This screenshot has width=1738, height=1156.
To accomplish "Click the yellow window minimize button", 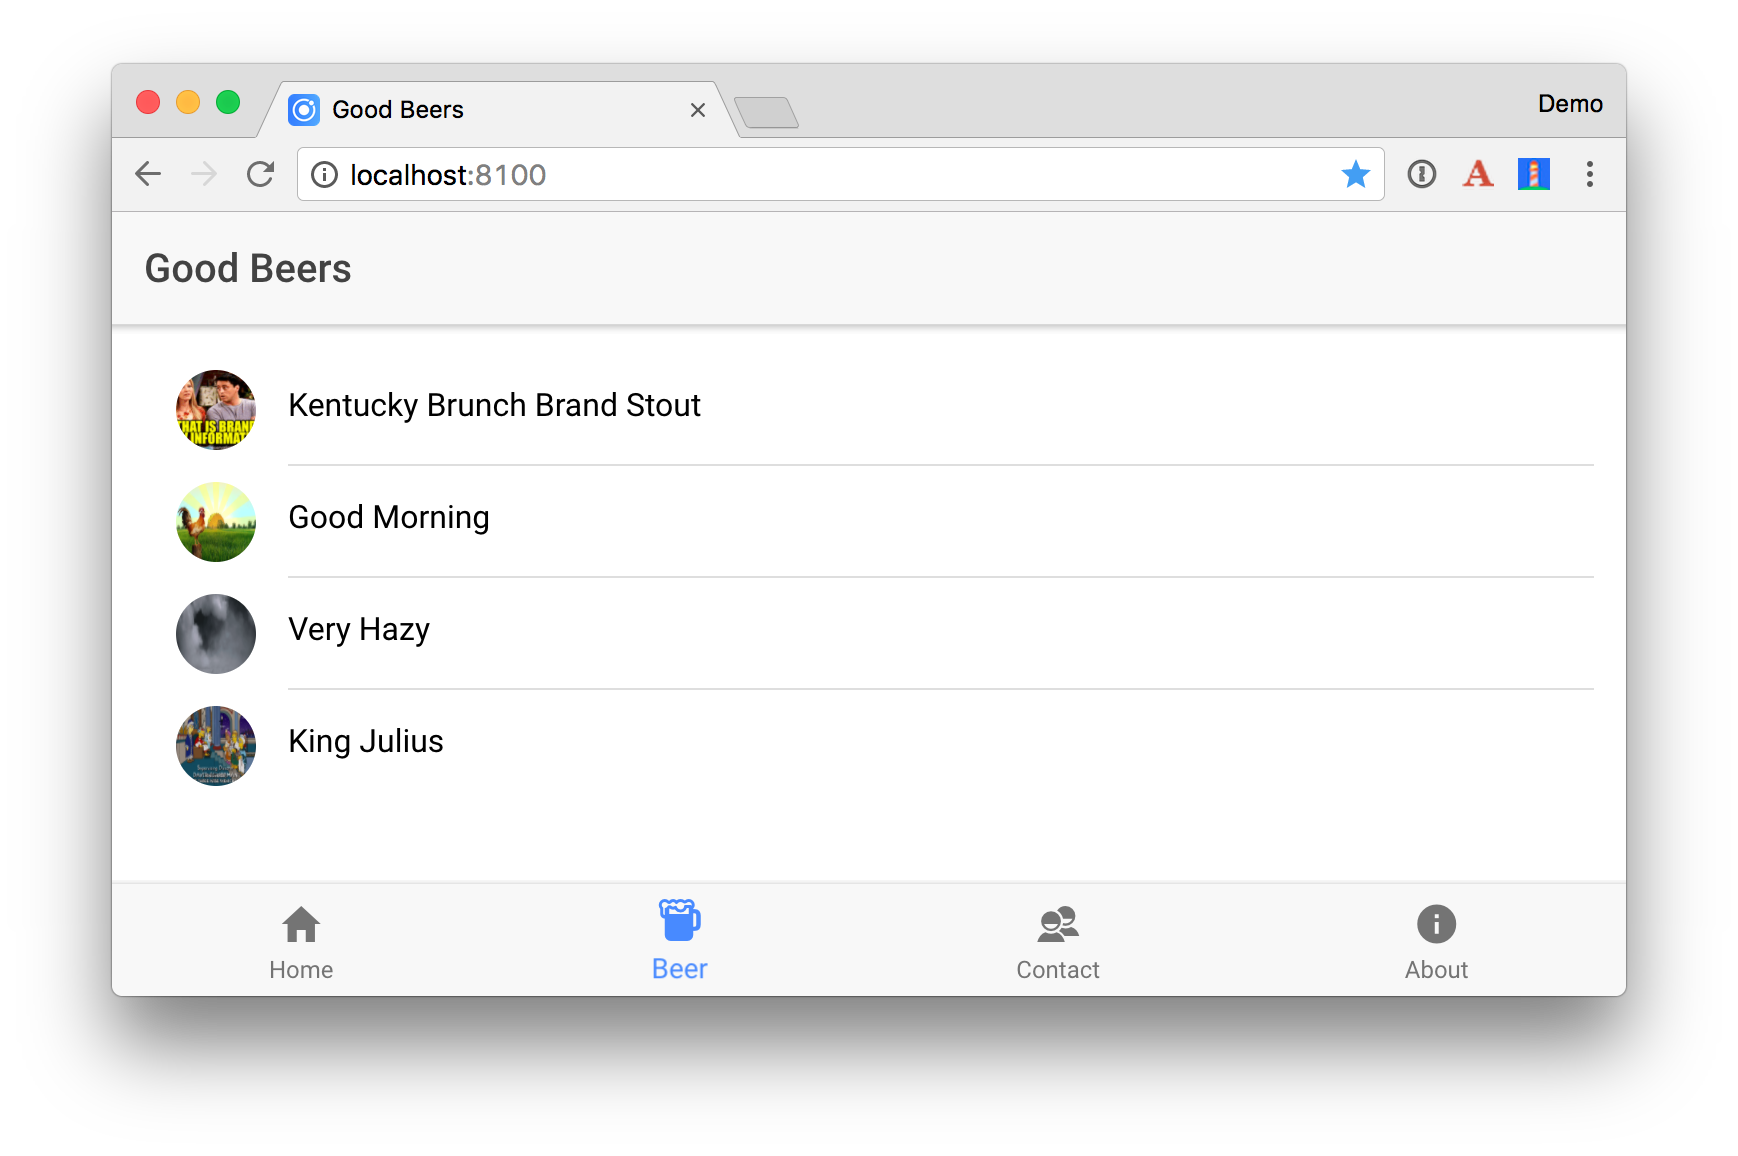I will (188, 102).
